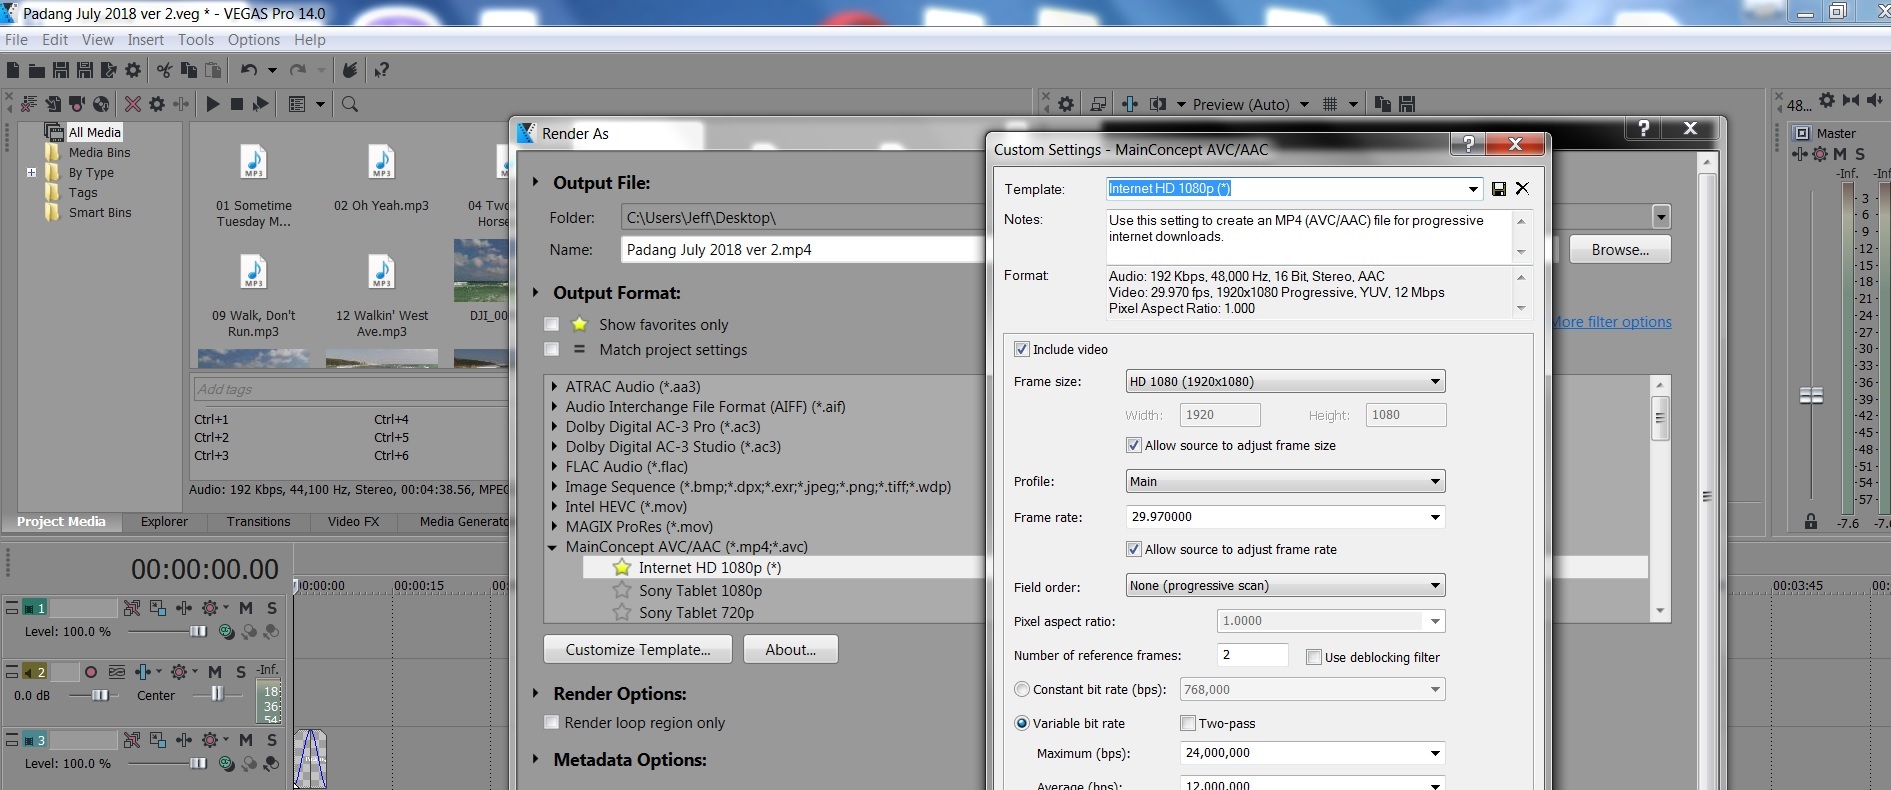Open the Frame rate dropdown

click(x=1435, y=517)
